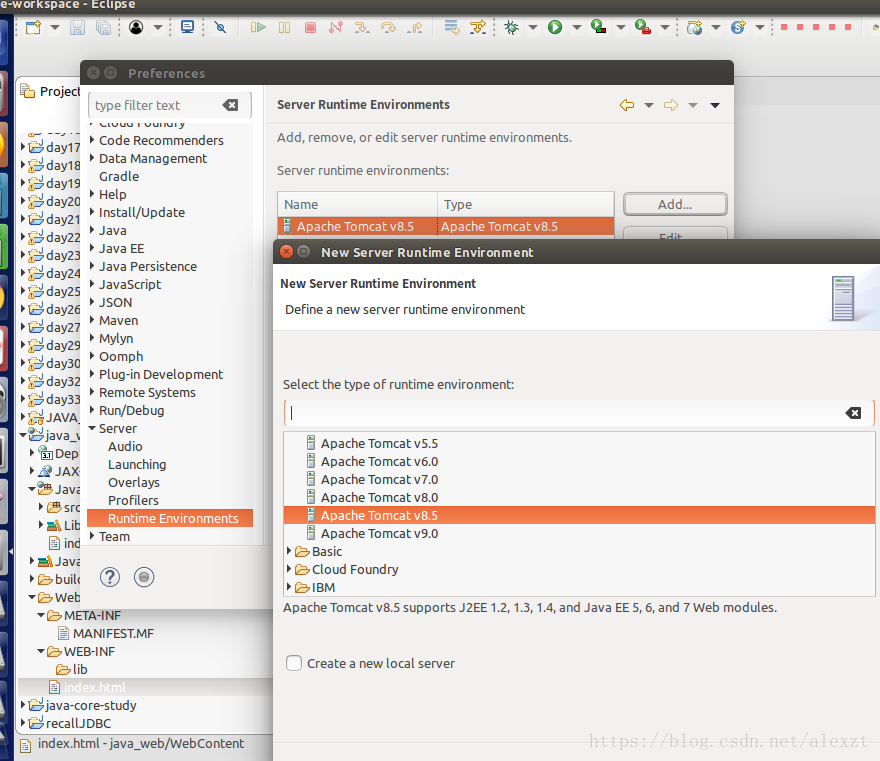Screen dimensions: 880x761
Task: Click the Open Console monitor icon
Action: pos(187,27)
